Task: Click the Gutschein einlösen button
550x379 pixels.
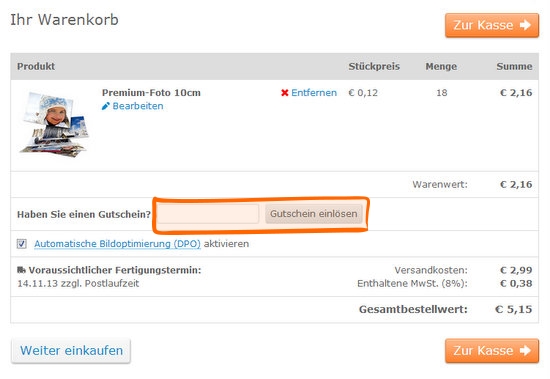Action: tap(314, 214)
